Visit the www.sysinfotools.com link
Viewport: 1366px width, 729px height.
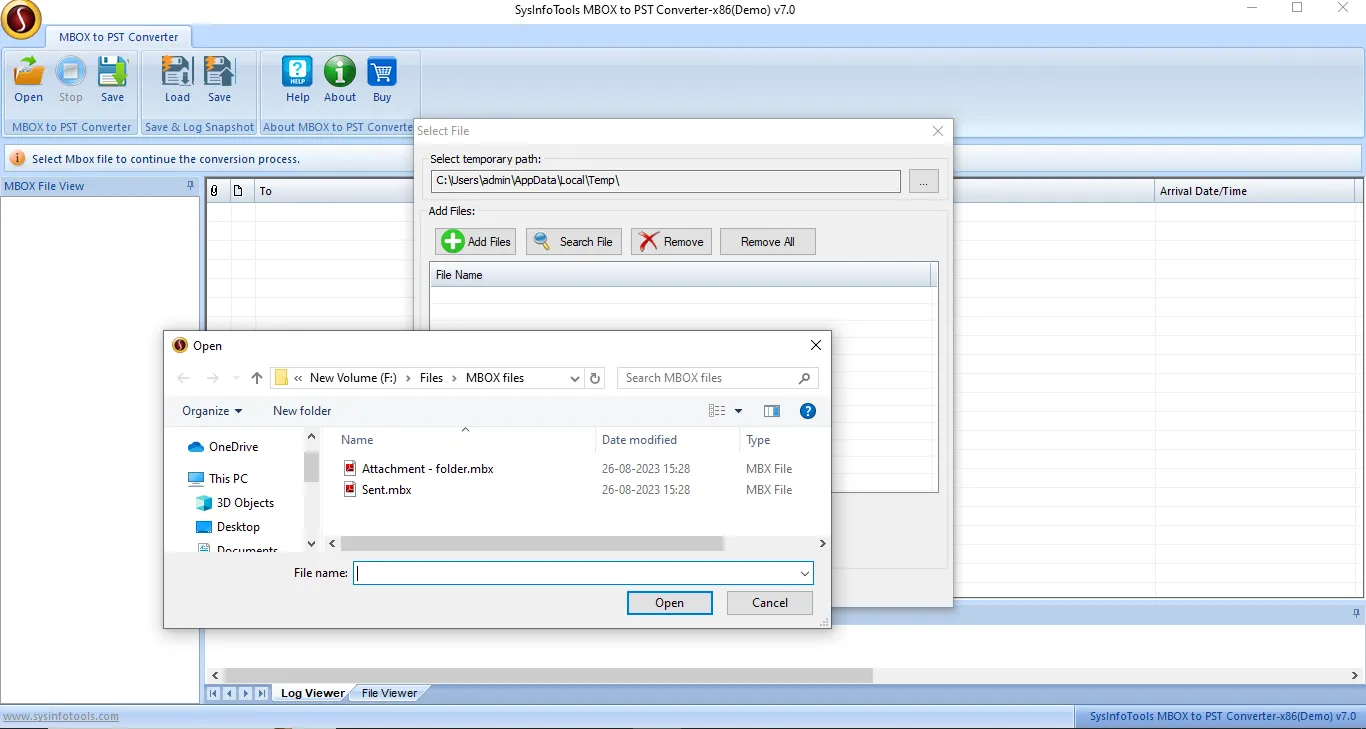click(x=60, y=716)
